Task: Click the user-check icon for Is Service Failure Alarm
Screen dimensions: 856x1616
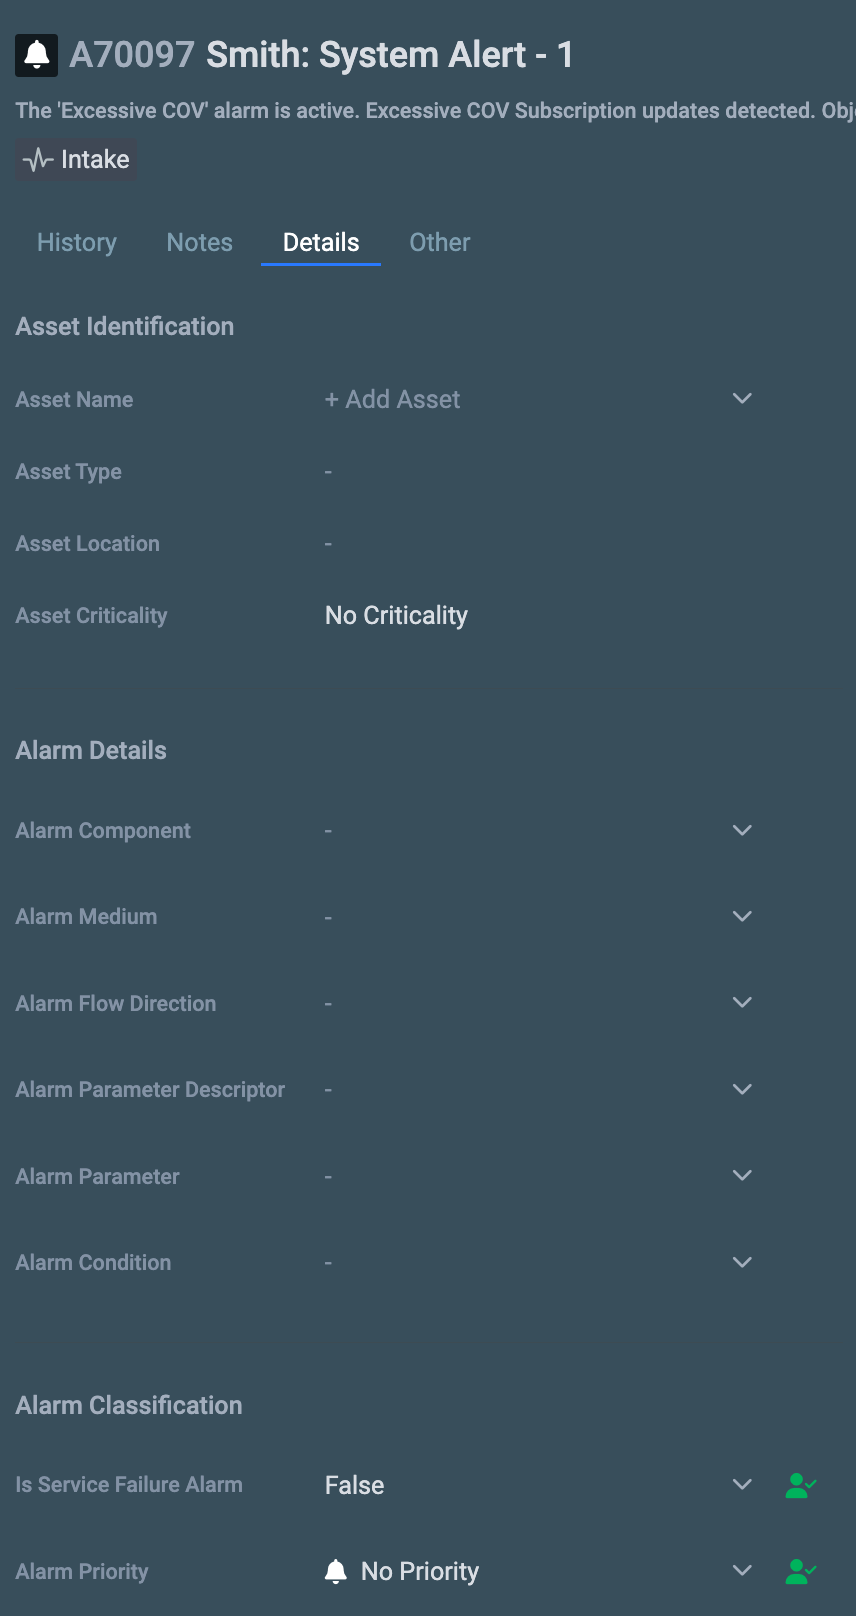Action: pyautogui.click(x=800, y=1485)
